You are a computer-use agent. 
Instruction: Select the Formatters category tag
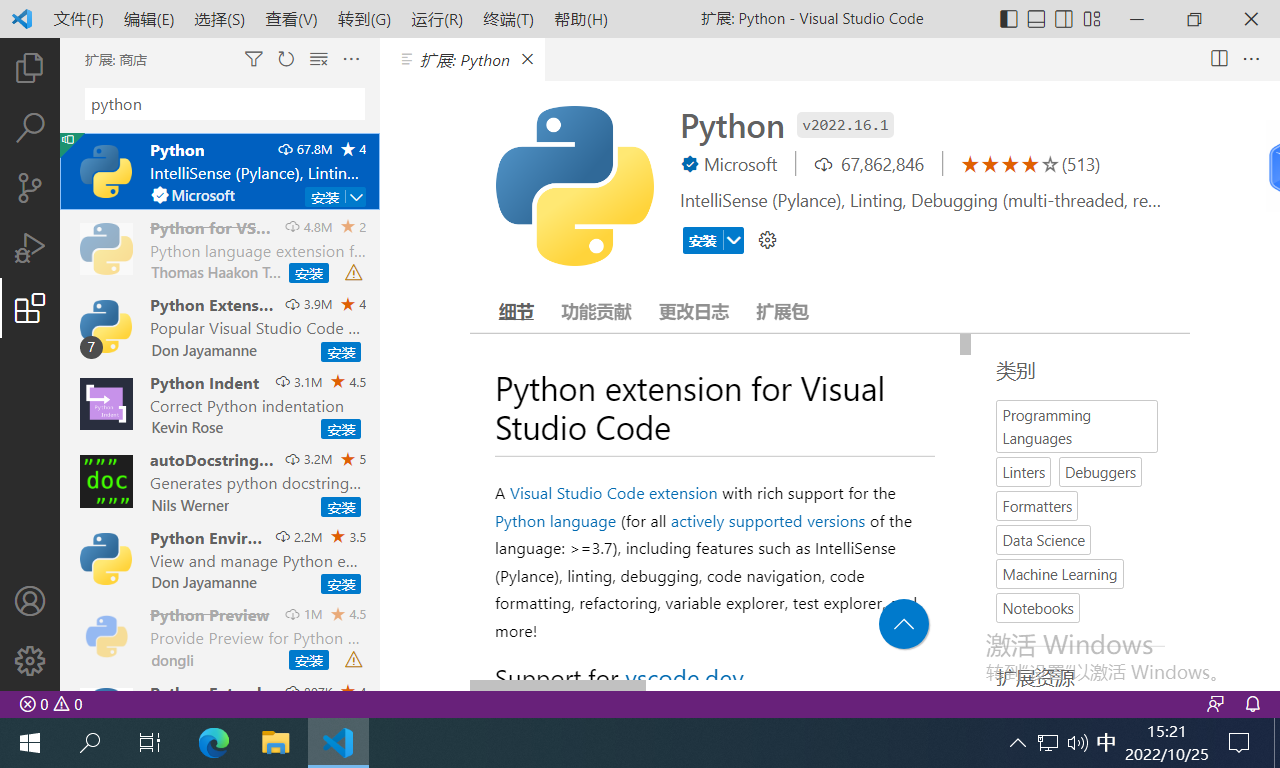[1037, 507]
